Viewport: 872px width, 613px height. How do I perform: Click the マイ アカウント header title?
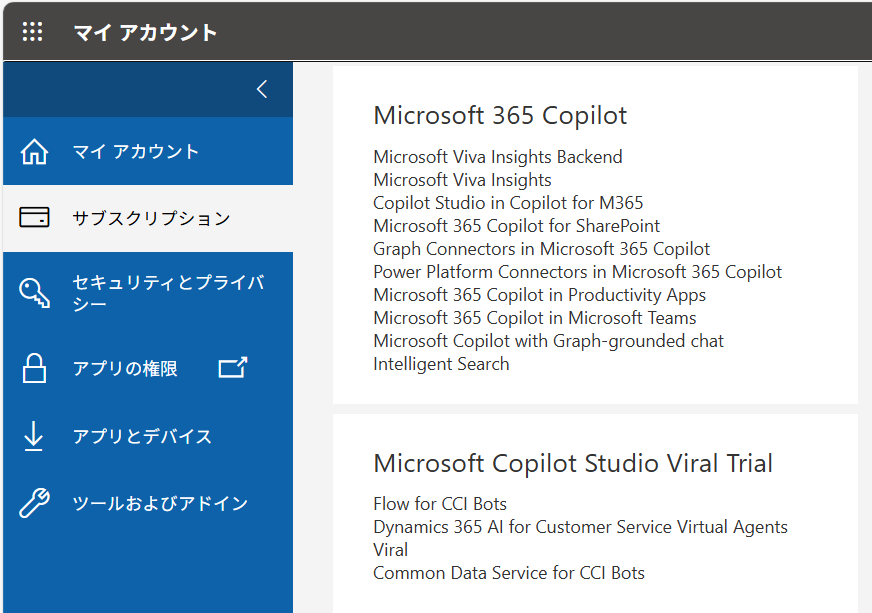pyautogui.click(x=145, y=32)
